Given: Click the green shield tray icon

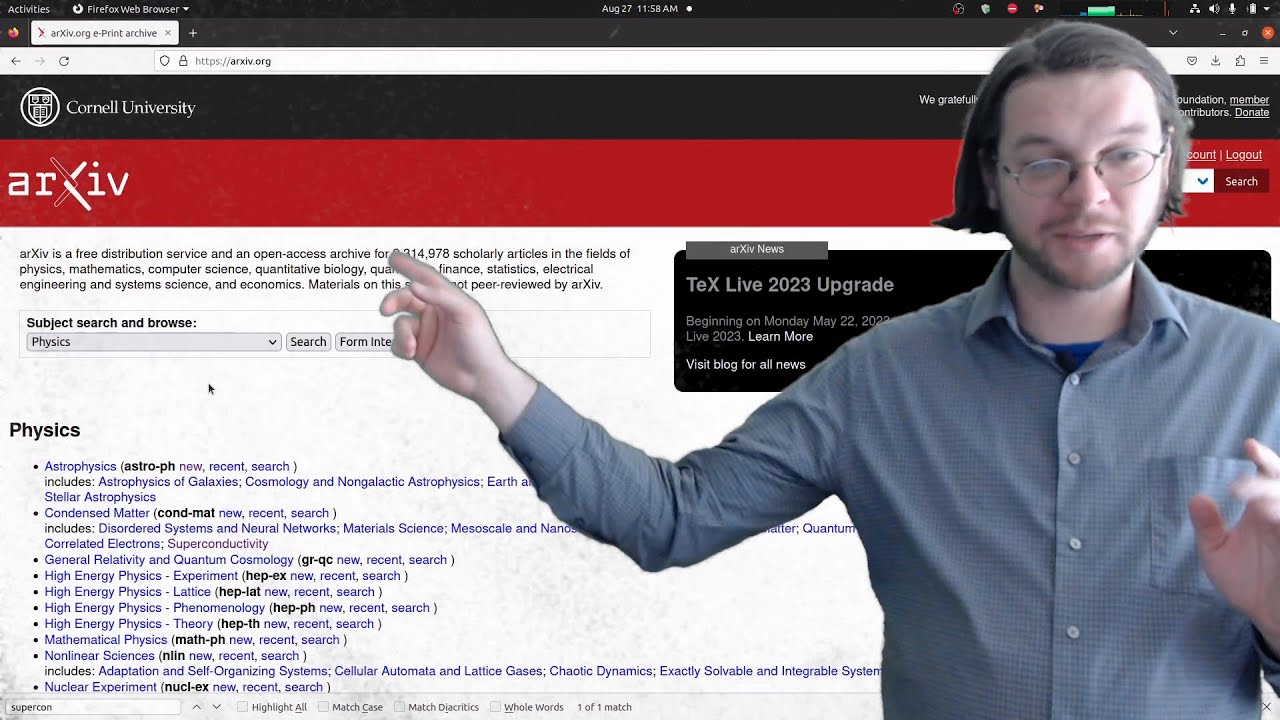Looking at the screenshot, I should point(985,9).
